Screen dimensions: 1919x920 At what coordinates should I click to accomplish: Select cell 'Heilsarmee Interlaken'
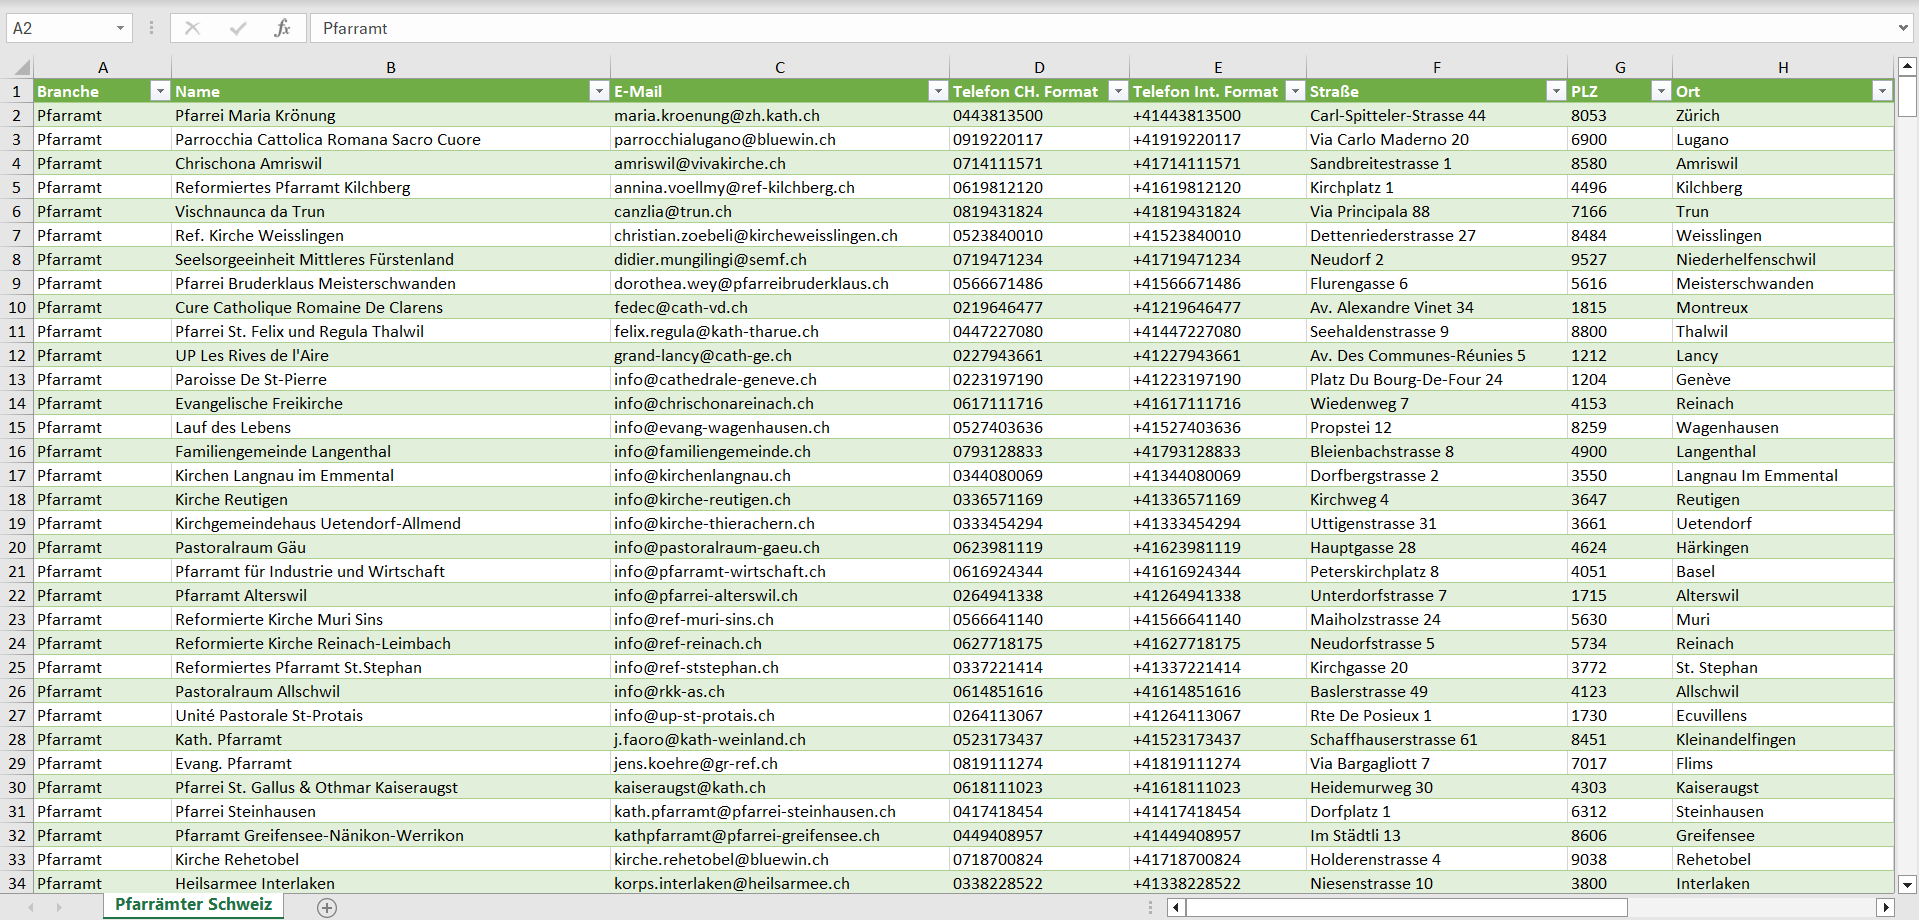(x=391, y=883)
